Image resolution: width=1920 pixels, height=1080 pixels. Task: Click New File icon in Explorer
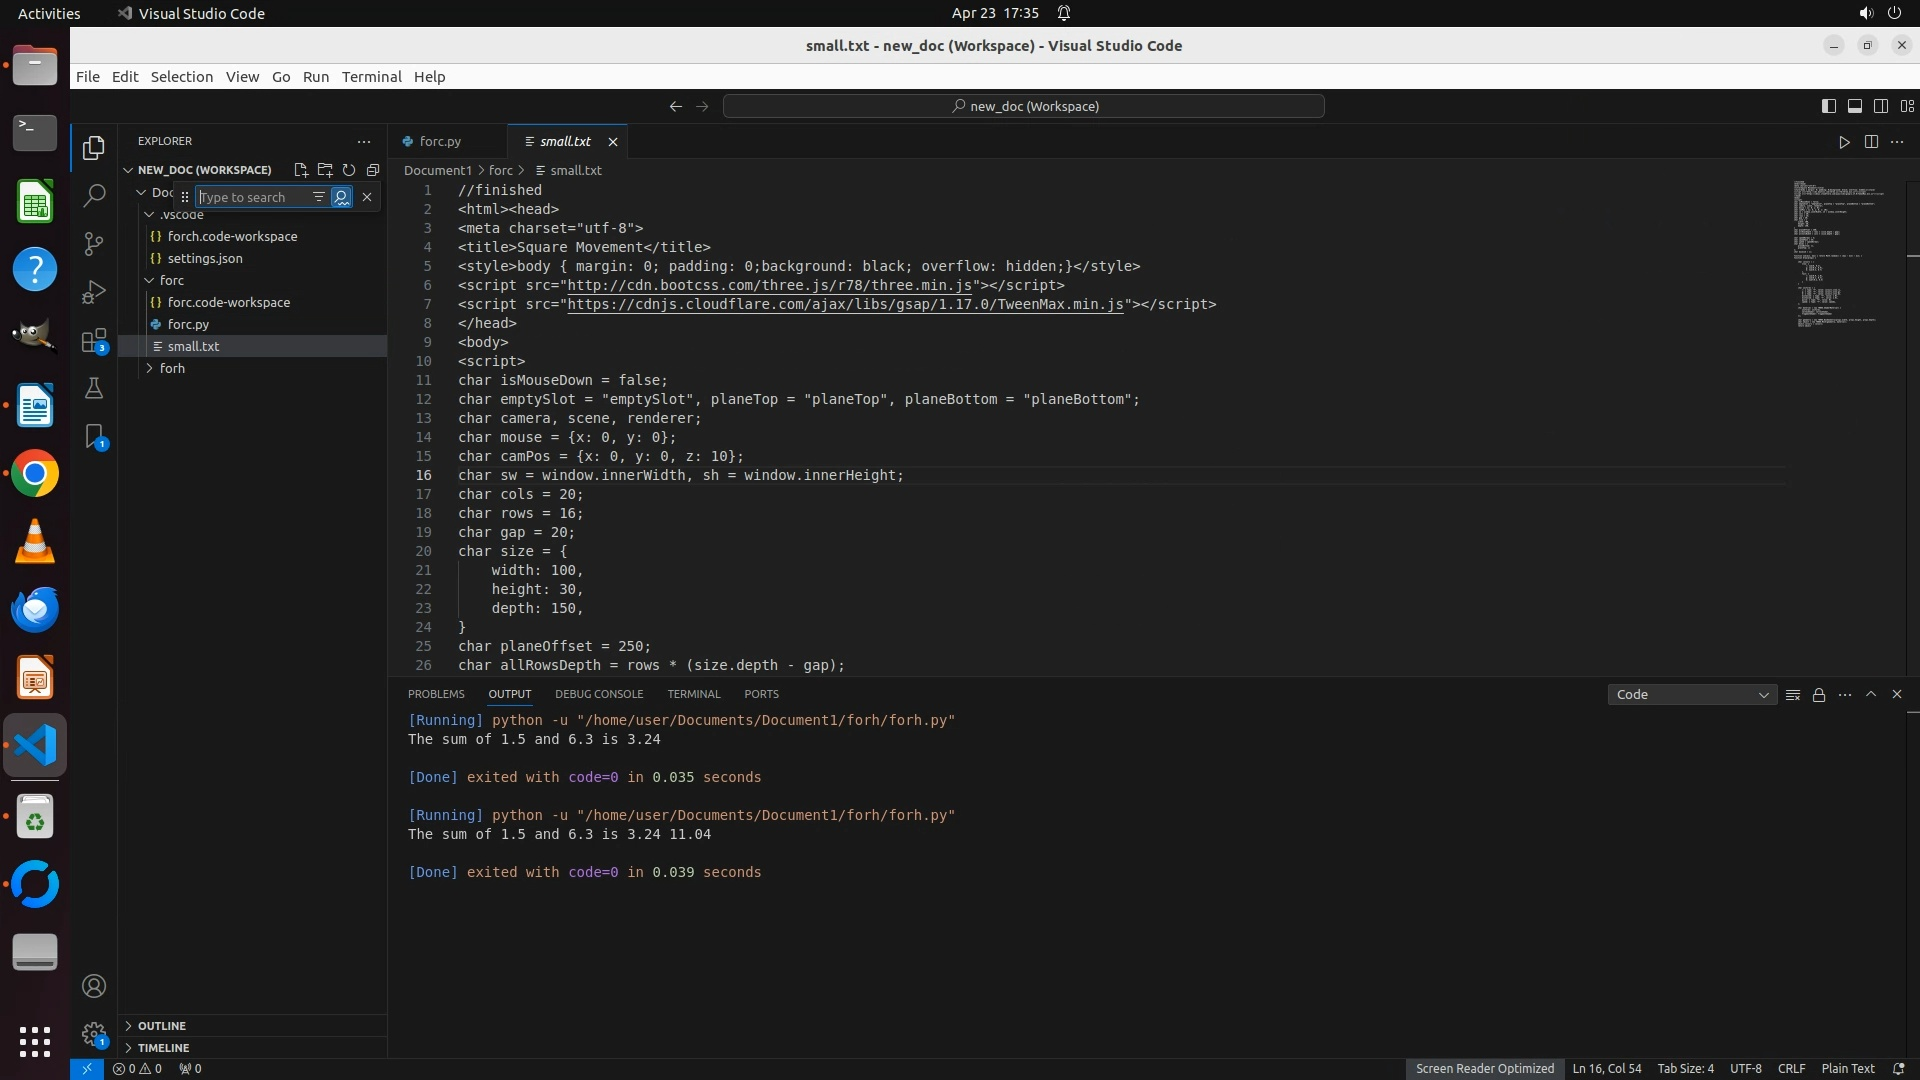(300, 170)
